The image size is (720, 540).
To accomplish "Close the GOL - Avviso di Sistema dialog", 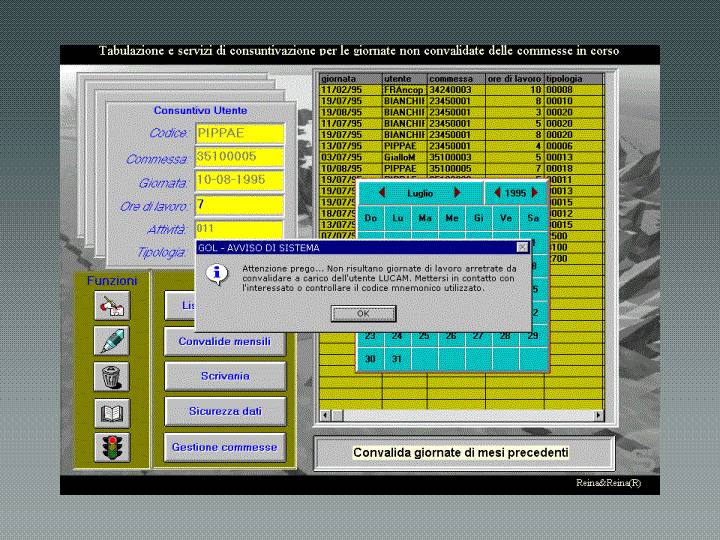I will pyautogui.click(x=521, y=247).
